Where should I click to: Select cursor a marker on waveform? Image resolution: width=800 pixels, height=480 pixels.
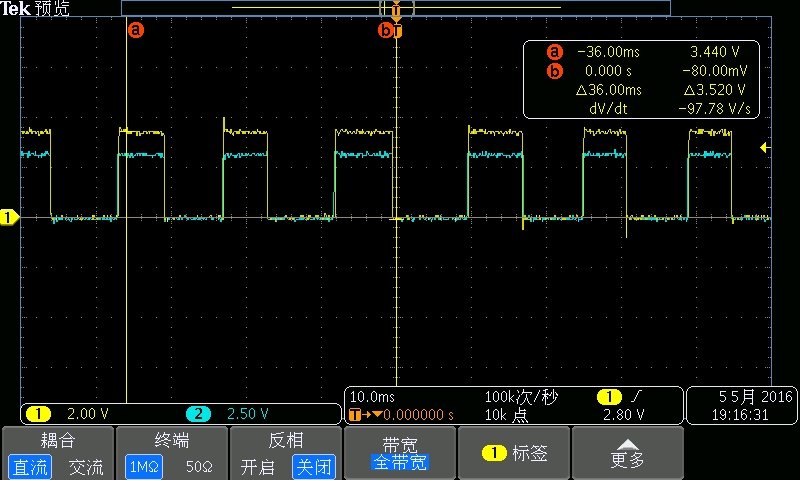tap(135, 30)
